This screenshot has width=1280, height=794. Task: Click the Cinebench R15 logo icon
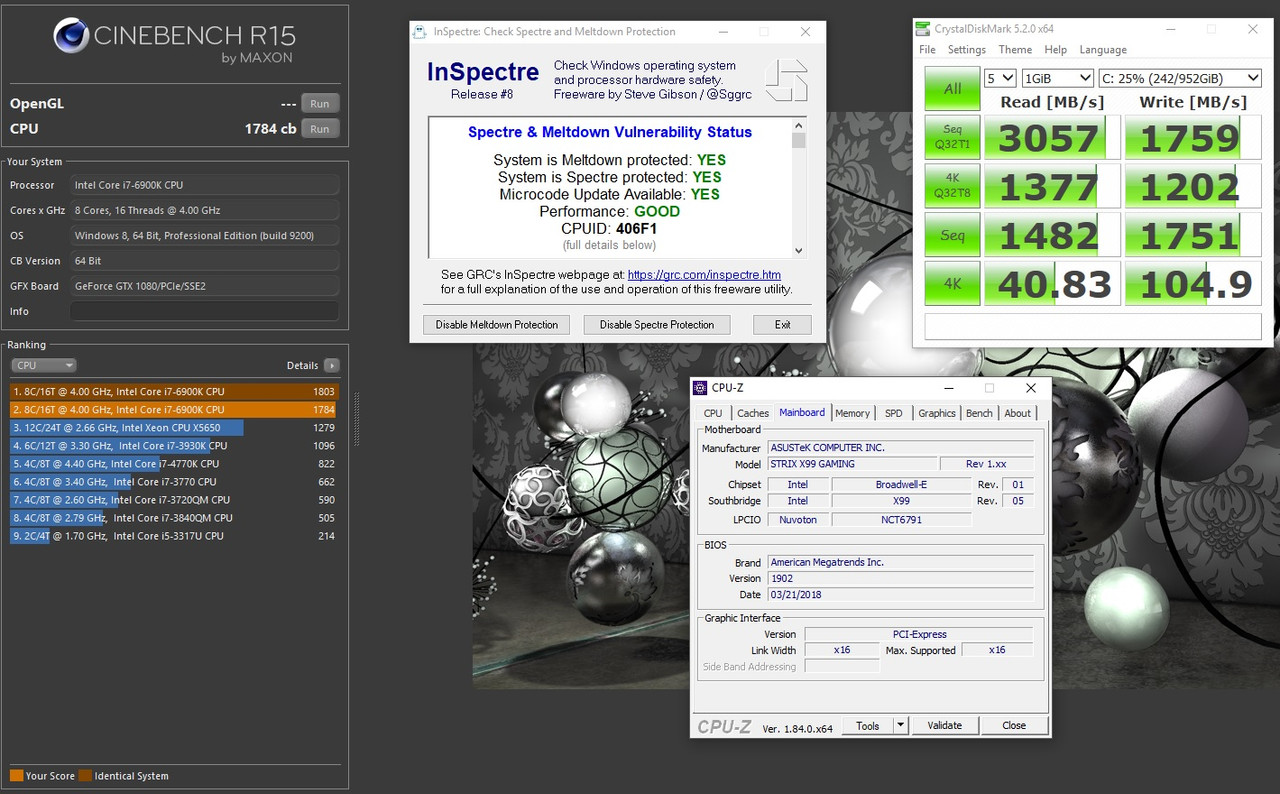click(70, 36)
